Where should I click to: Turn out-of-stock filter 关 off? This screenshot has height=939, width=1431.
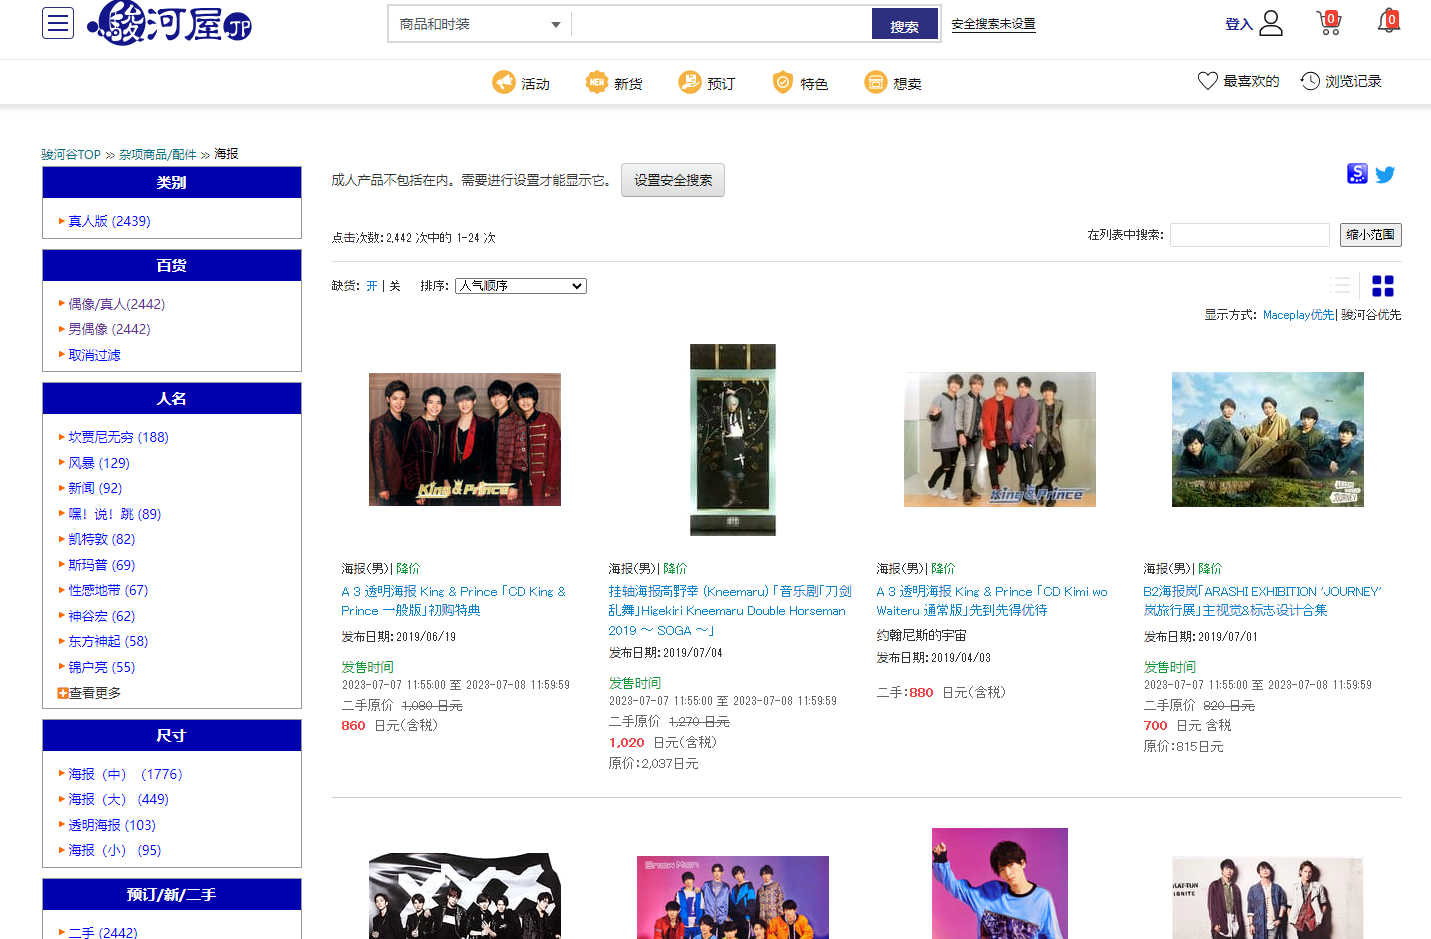pyautogui.click(x=395, y=286)
